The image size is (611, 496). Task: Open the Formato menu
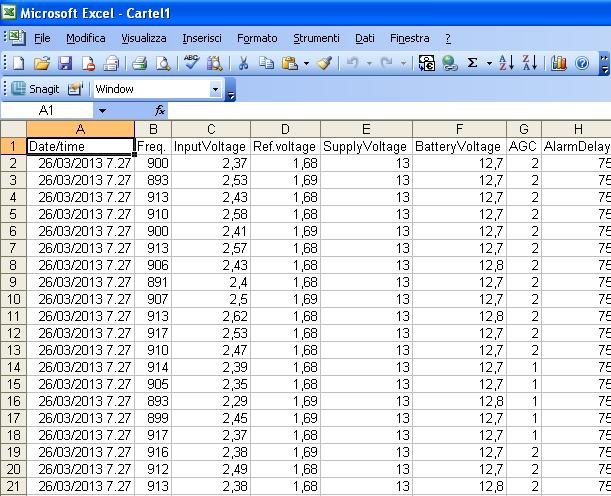pos(257,38)
